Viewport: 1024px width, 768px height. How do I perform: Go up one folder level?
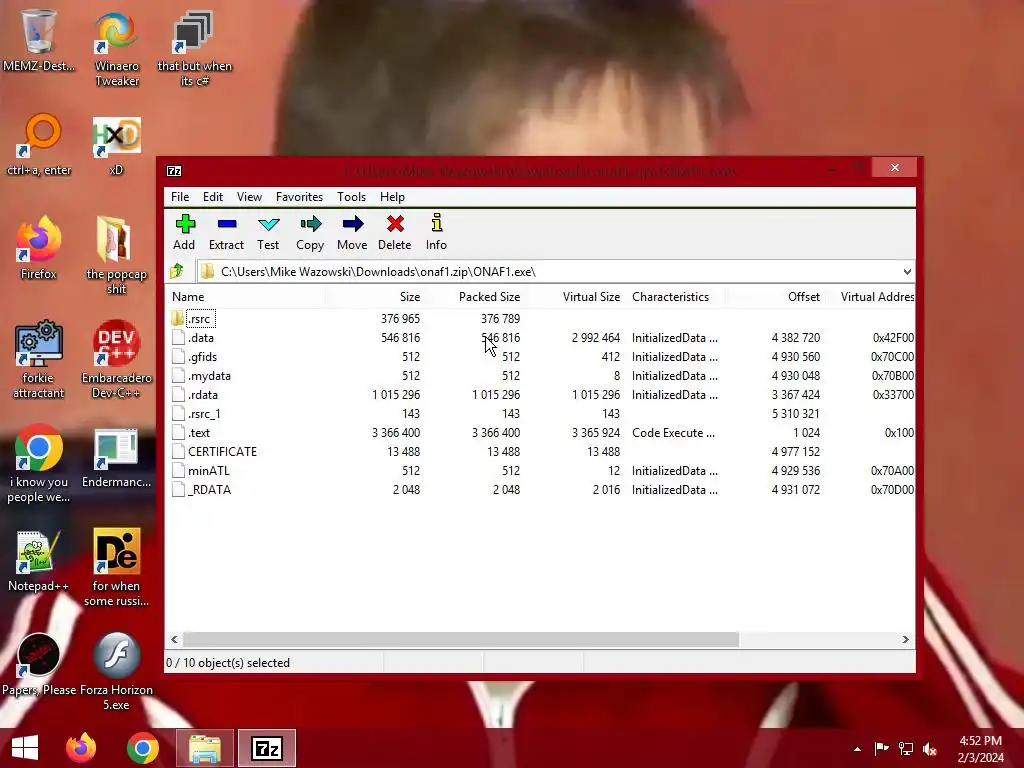coord(177,271)
